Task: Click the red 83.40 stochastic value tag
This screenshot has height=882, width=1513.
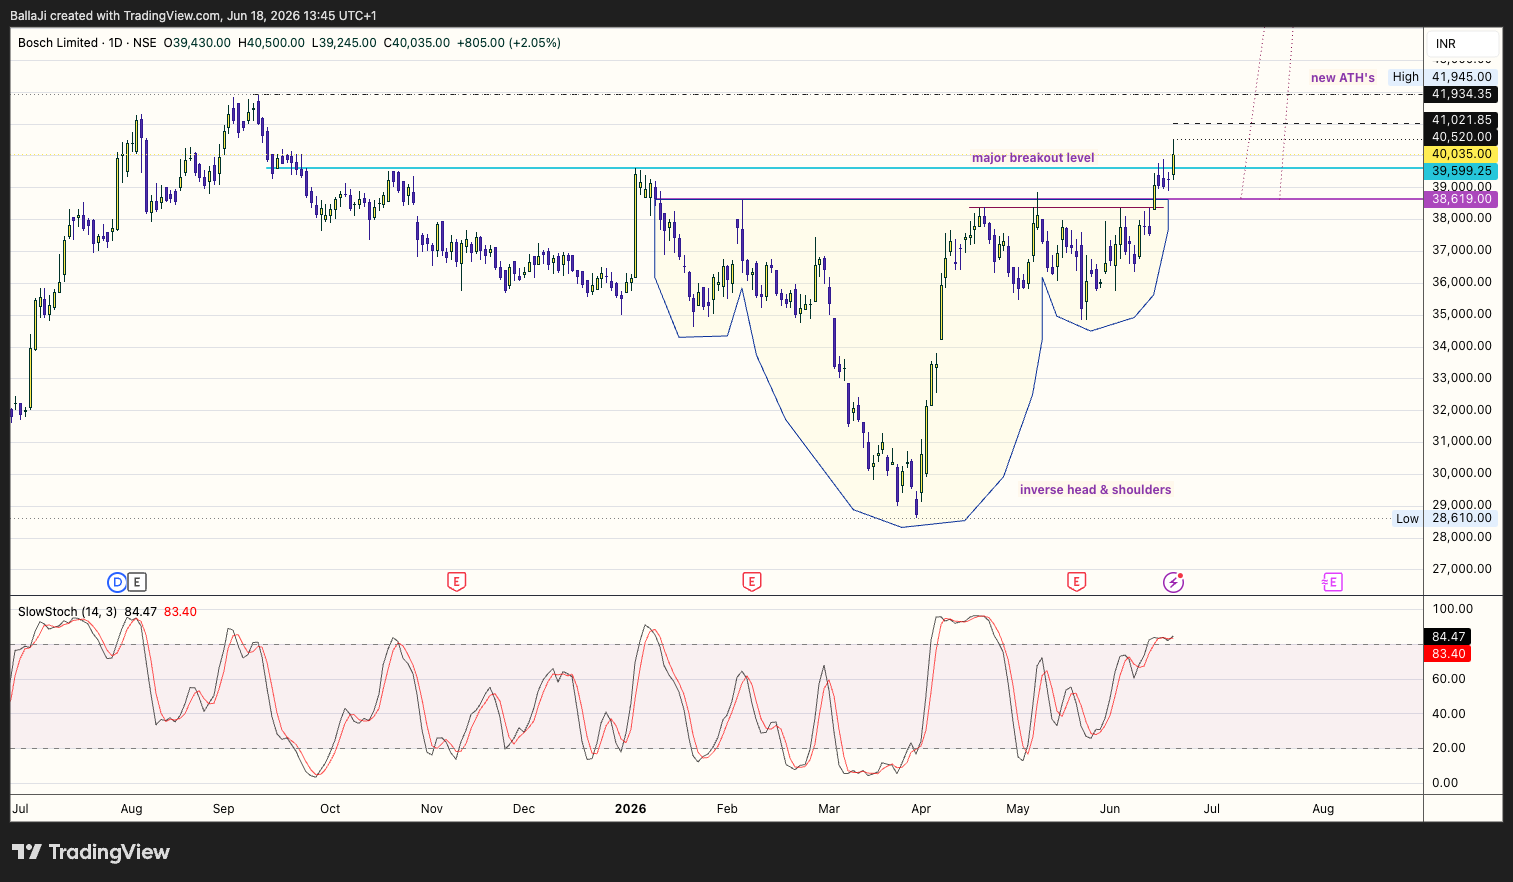Action: point(1448,654)
